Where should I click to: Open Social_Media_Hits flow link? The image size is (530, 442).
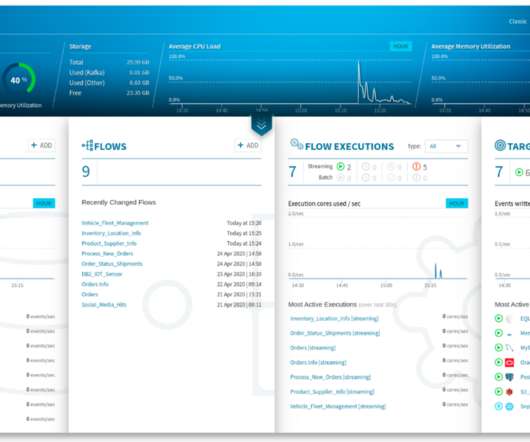[104, 304]
